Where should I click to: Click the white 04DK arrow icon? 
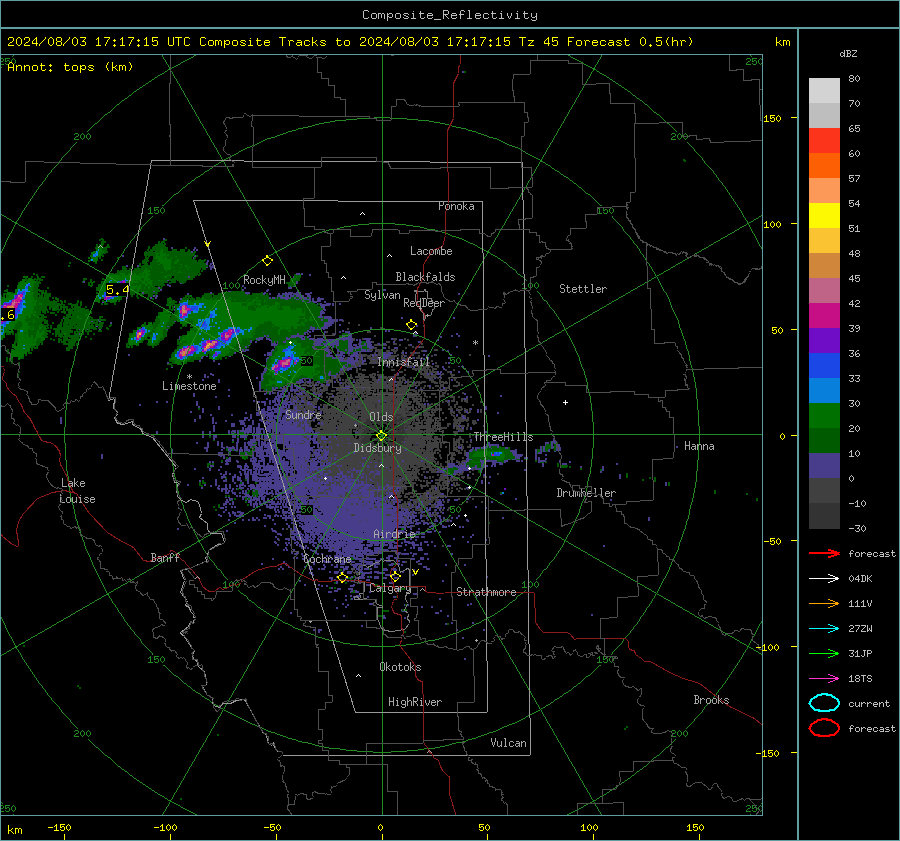[824, 579]
